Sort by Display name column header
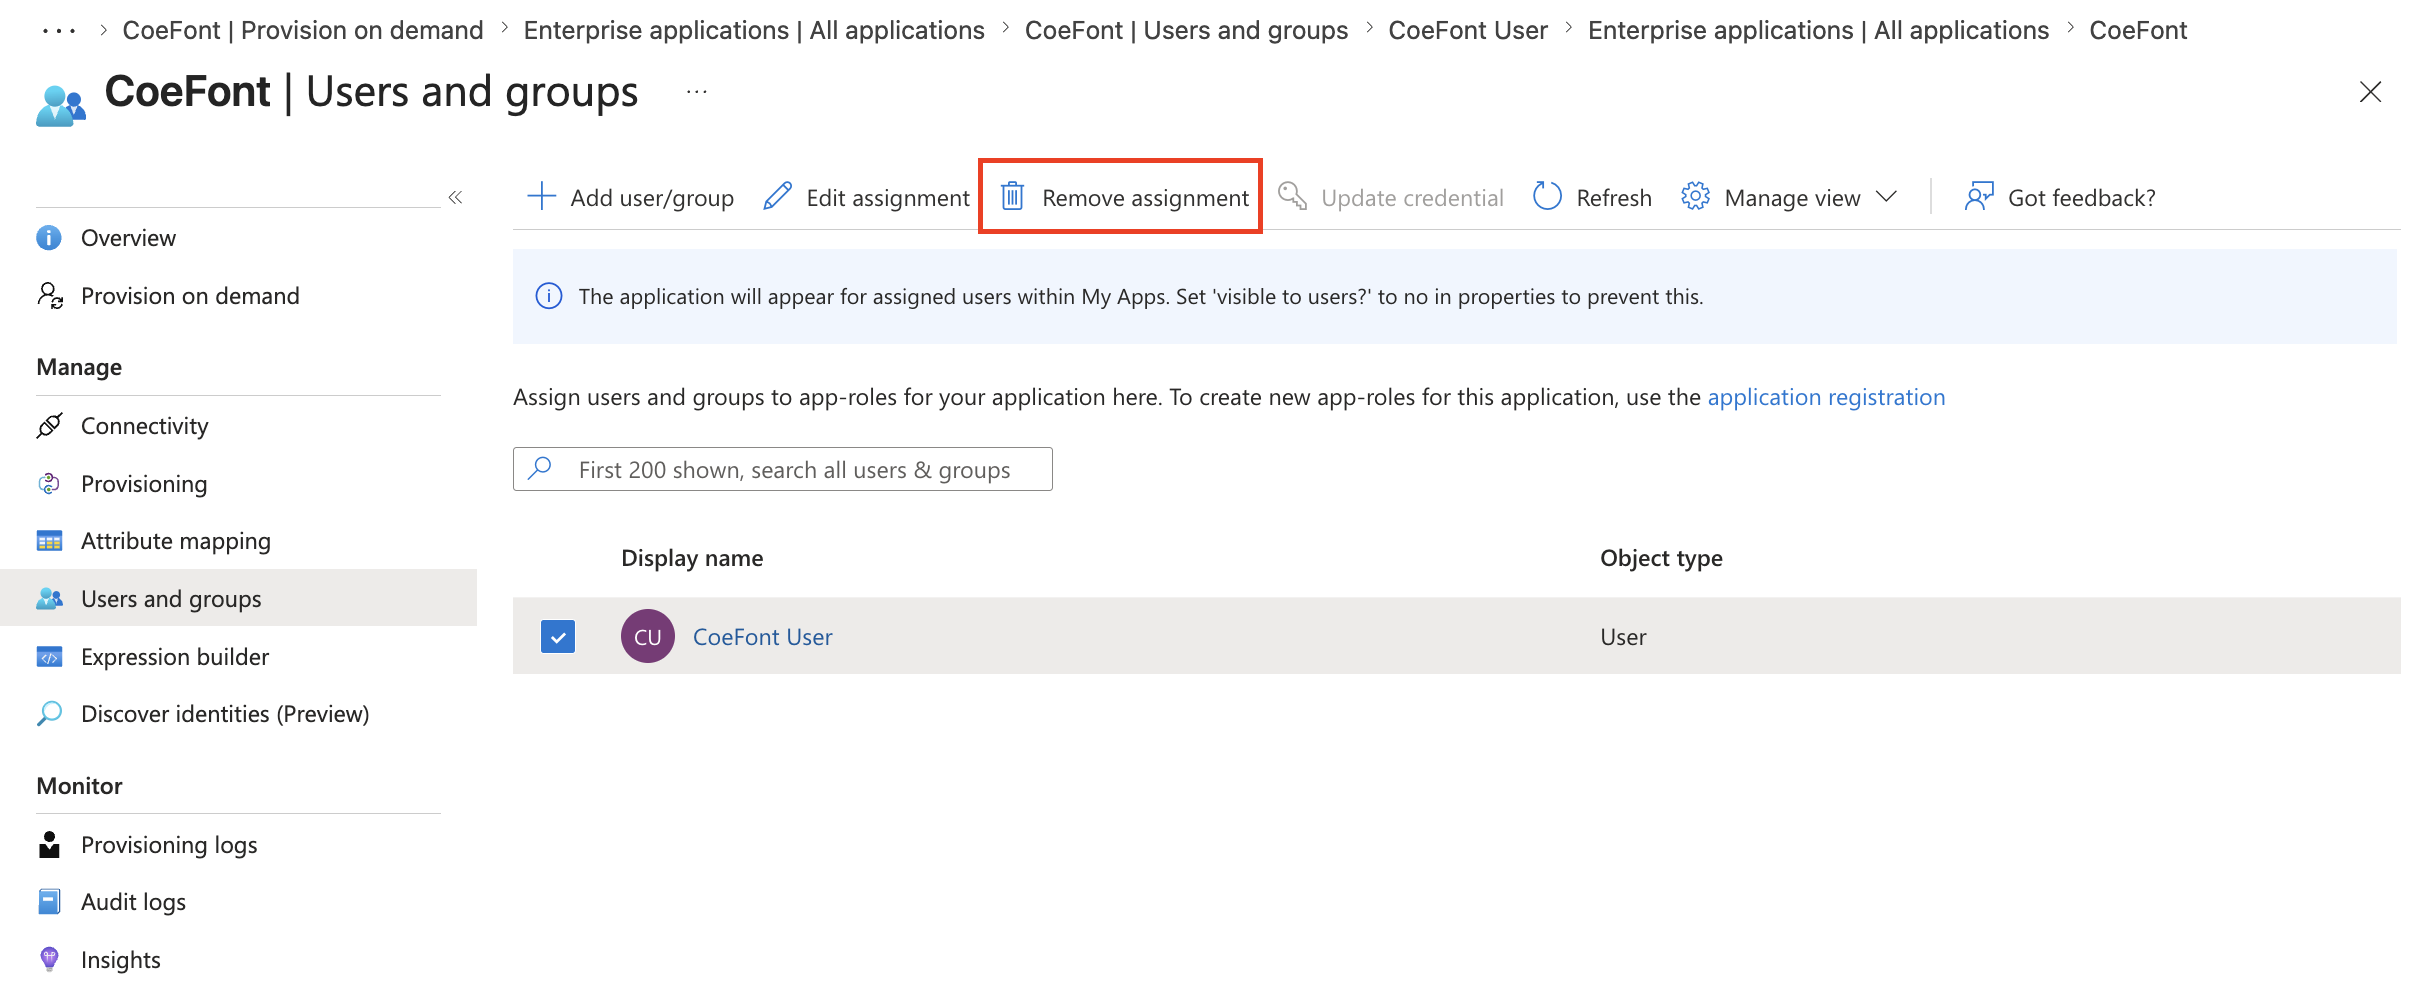 pyautogui.click(x=692, y=558)
